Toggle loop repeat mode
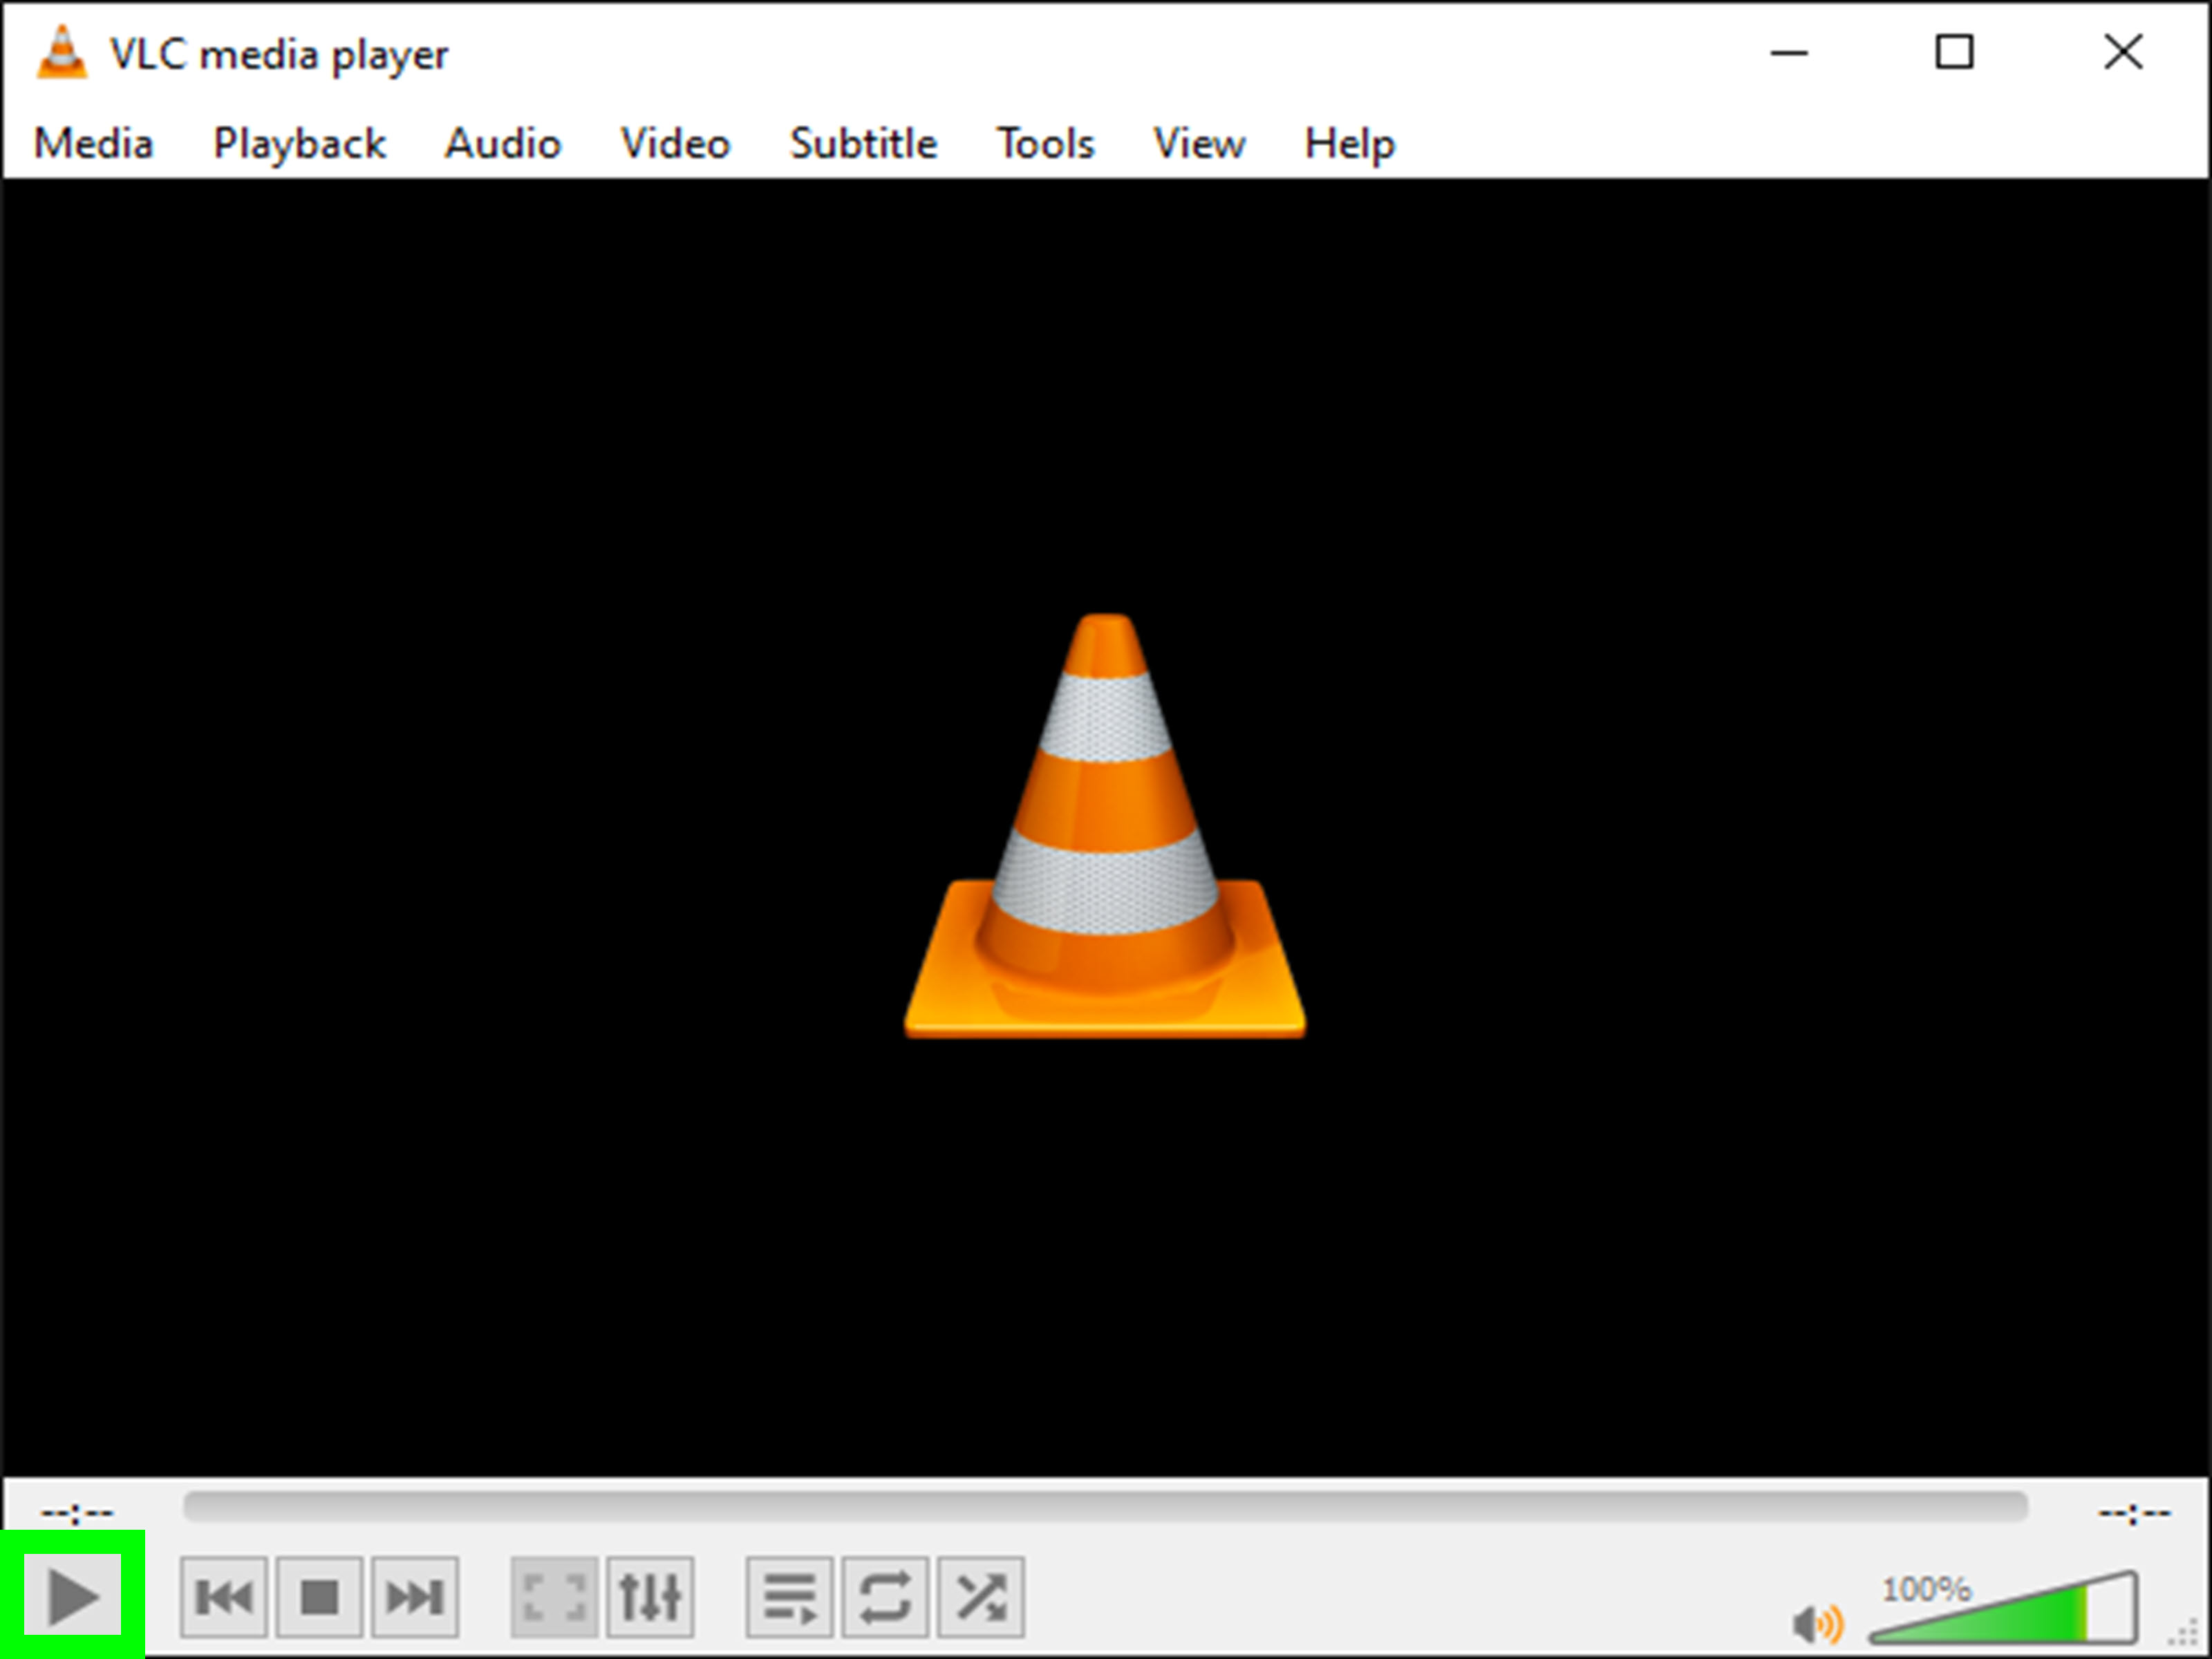The image size is (2212, 1659). click(x=885, y=1596)
